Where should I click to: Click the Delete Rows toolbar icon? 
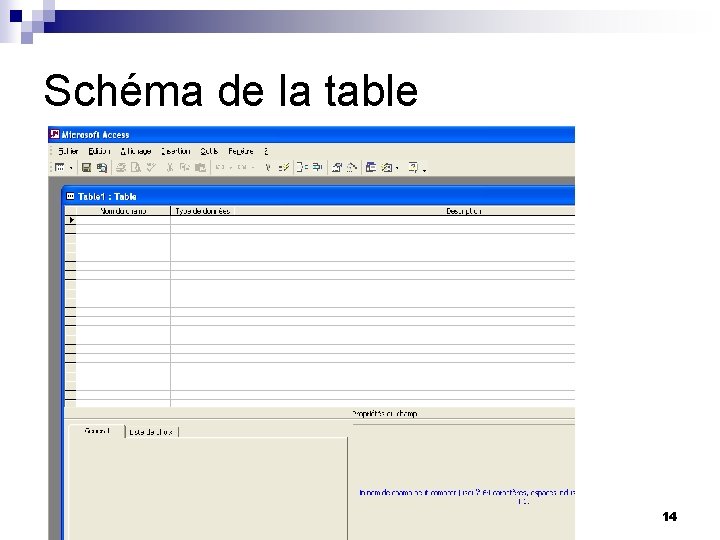pos(318,168)
